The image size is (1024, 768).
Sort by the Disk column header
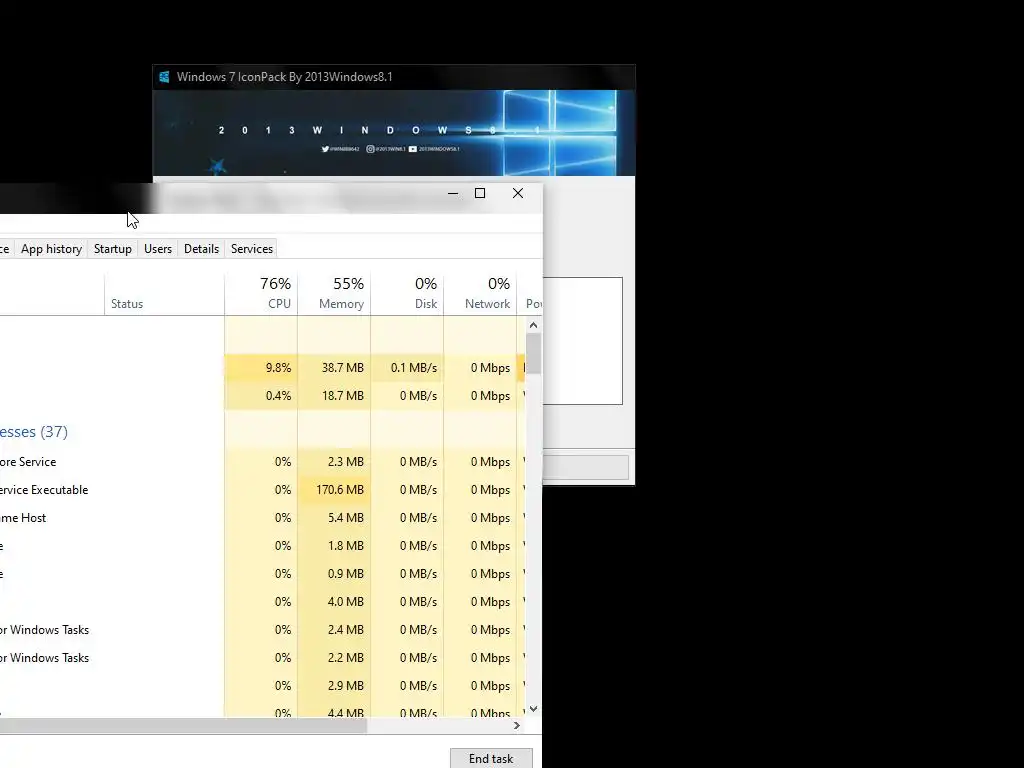(x=407, y=293)
